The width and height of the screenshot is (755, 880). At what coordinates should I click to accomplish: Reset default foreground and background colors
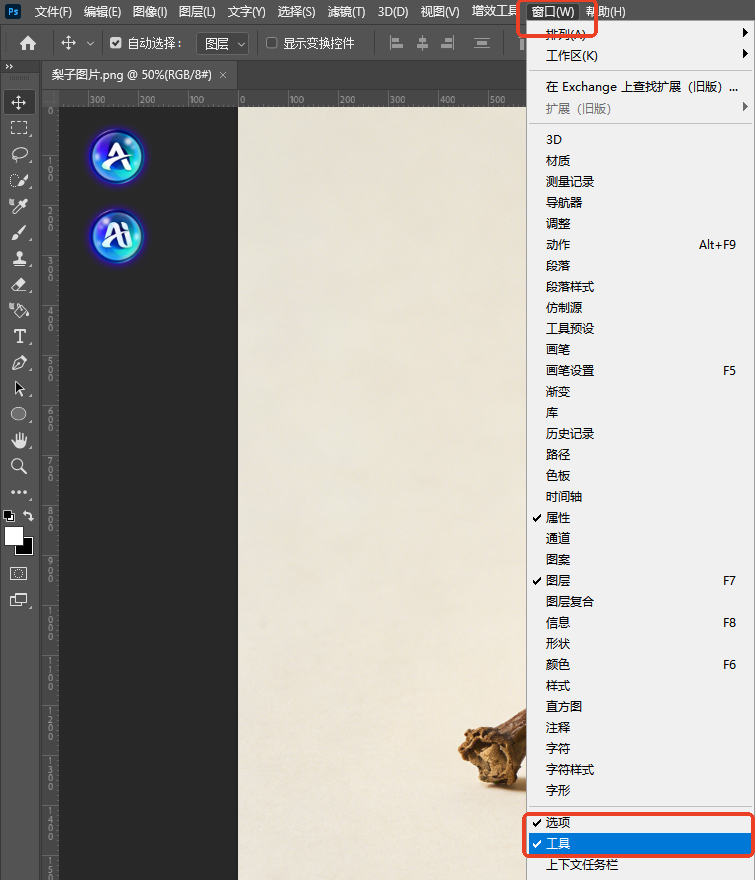point(9,516)
